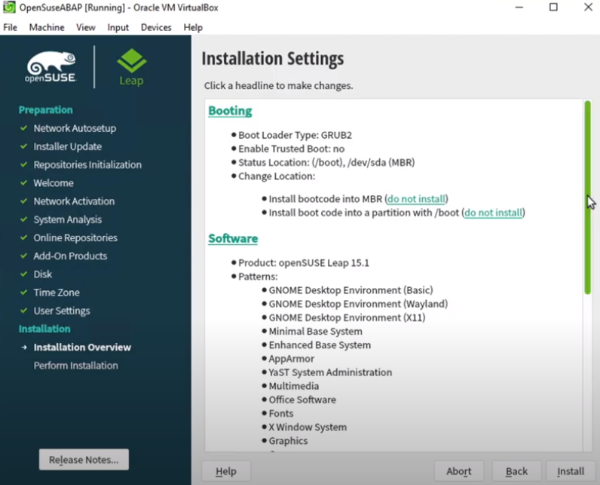This screenshot has width=600, height=485.
Task: Click 'Status Location' line
Action: click(326, 163)
